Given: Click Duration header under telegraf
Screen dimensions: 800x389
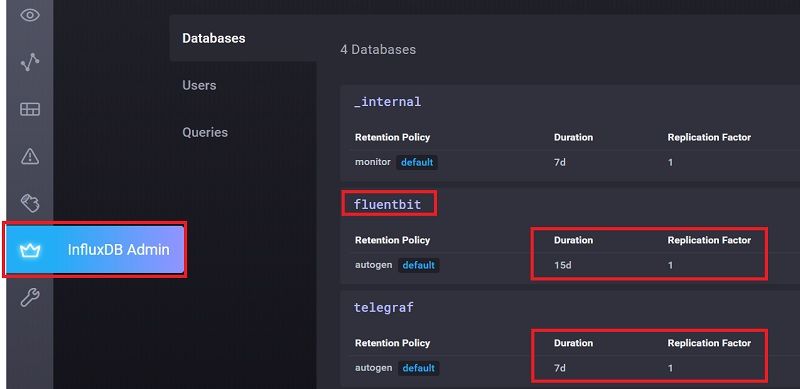Looking at the screenshot, I should click(x=573, y=343).
